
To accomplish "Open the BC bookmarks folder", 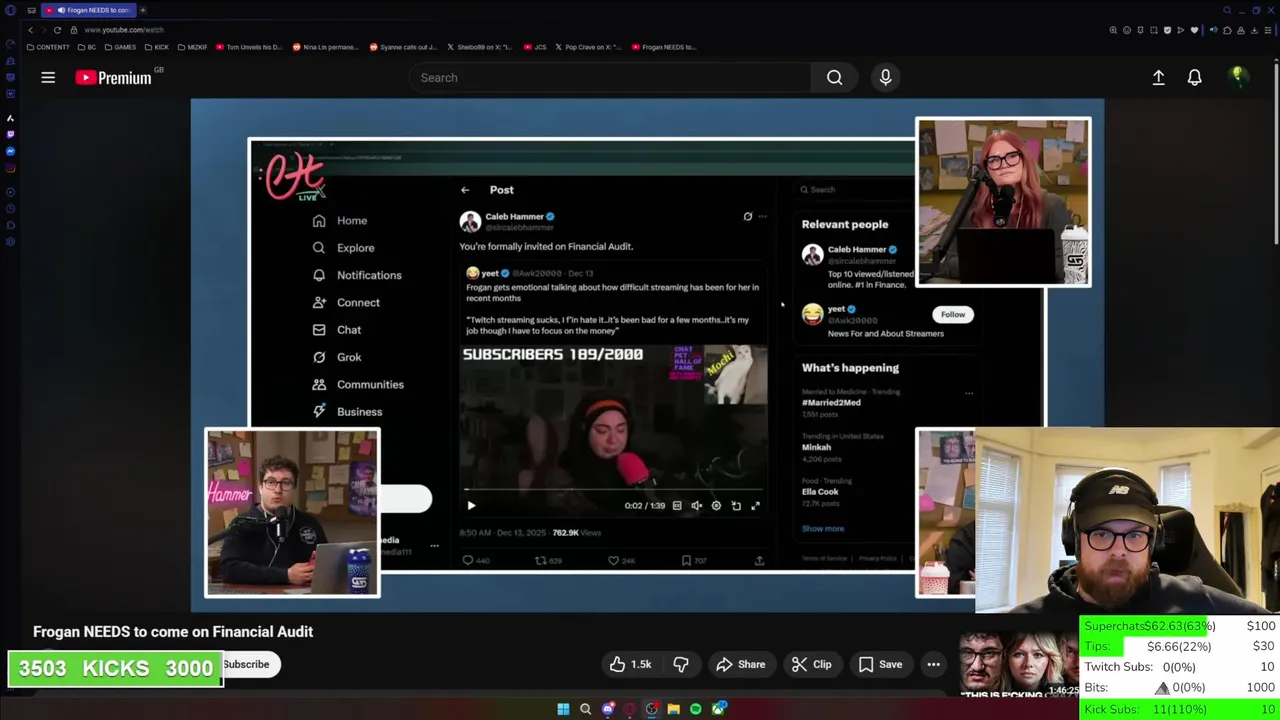I will click(x=86, y=47).
